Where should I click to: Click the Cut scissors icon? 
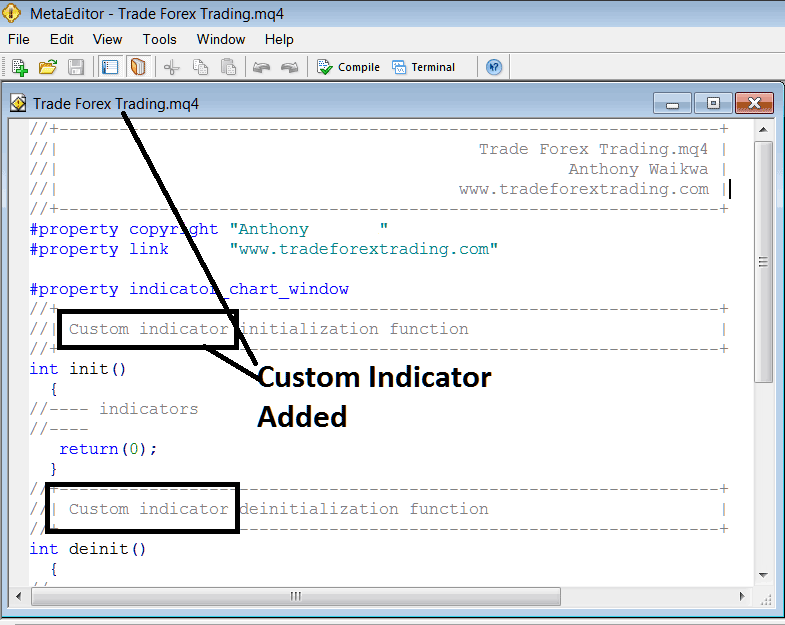click(171, 67)
